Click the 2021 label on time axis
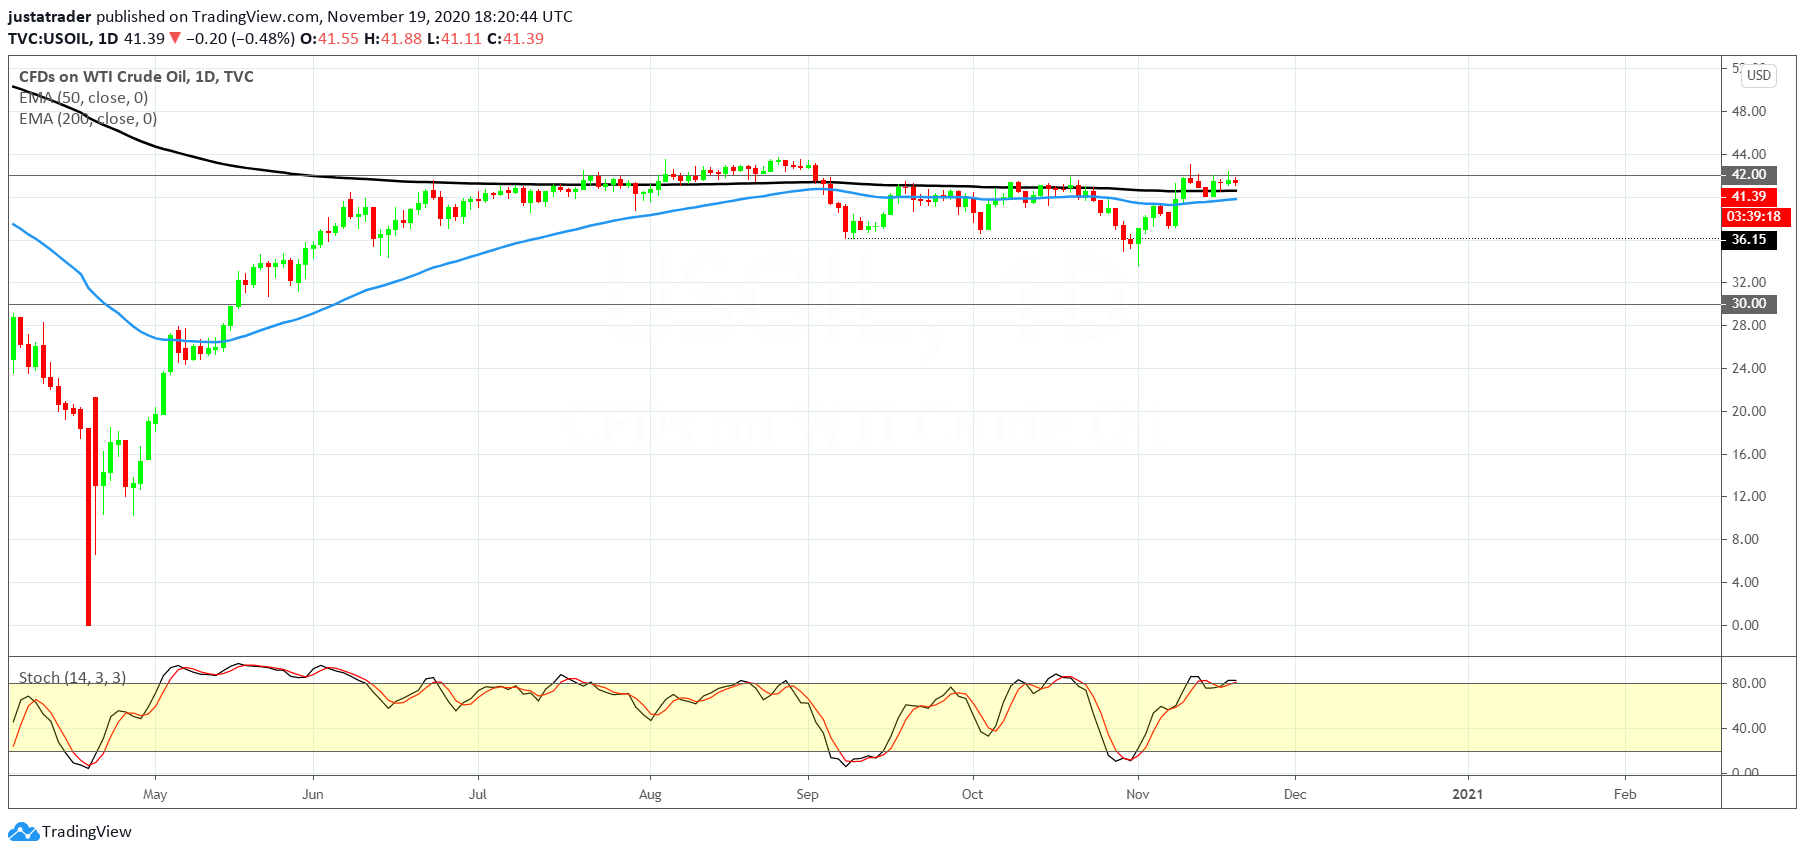 tap(1468, 795)
